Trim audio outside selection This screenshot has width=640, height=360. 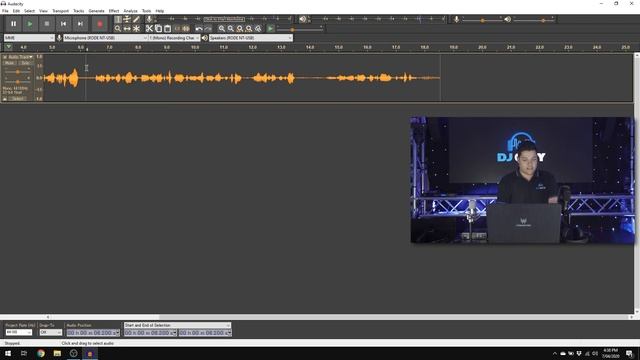coord(177,29)
